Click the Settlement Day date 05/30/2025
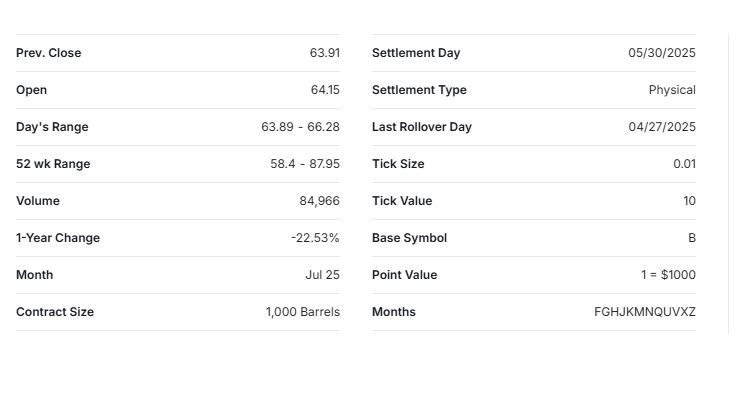 662,53
